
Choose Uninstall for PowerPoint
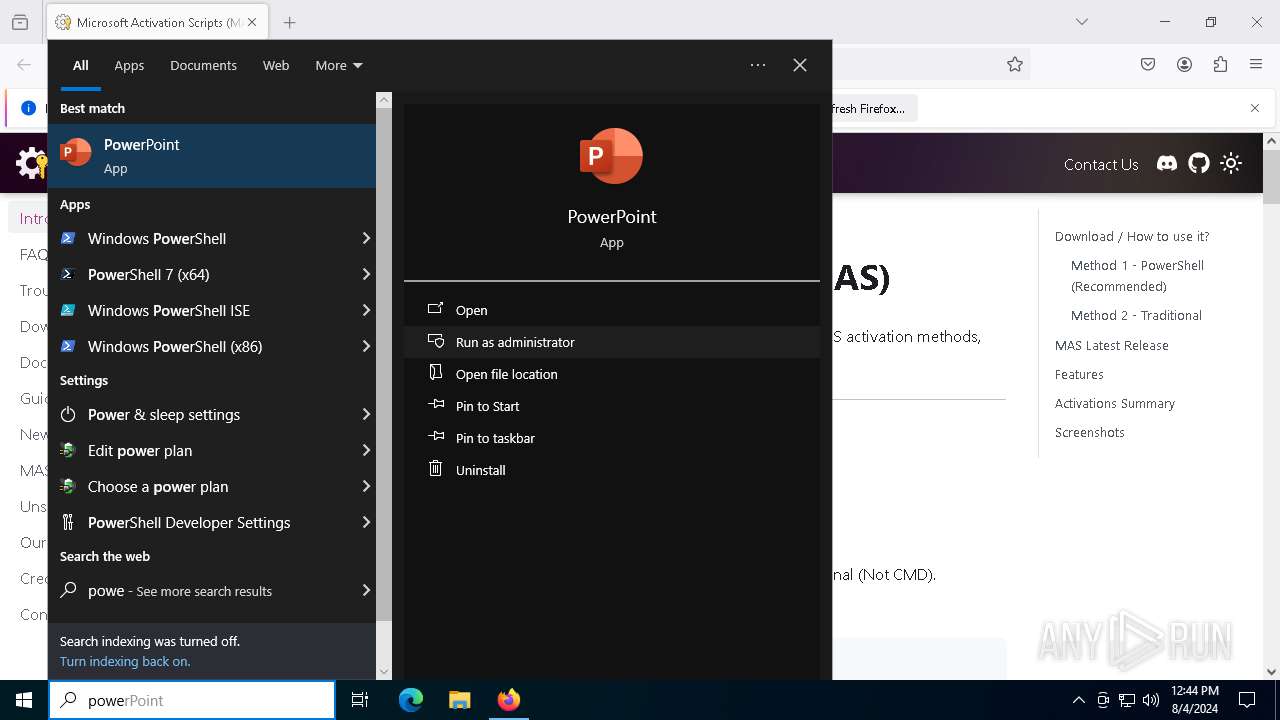611,470
